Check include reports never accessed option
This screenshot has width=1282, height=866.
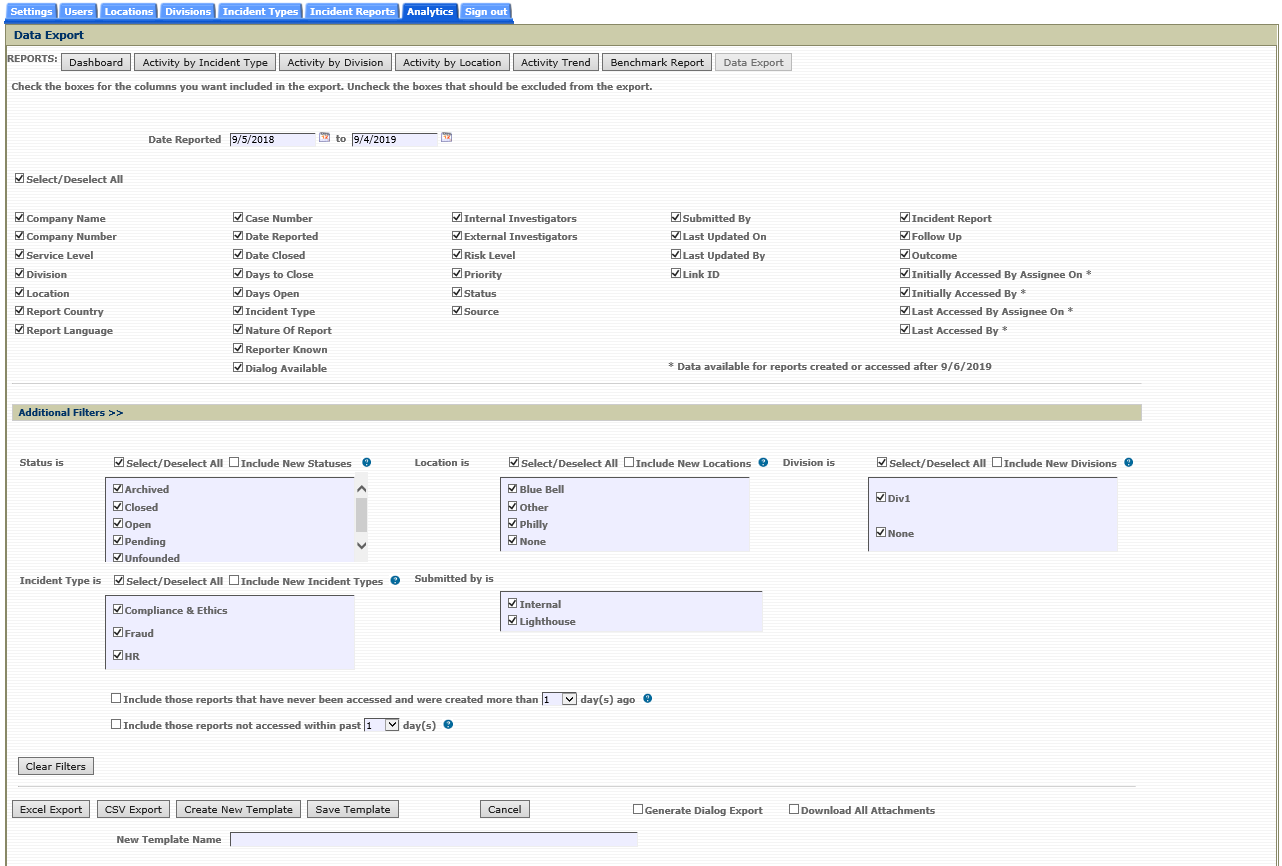point(116,699)
